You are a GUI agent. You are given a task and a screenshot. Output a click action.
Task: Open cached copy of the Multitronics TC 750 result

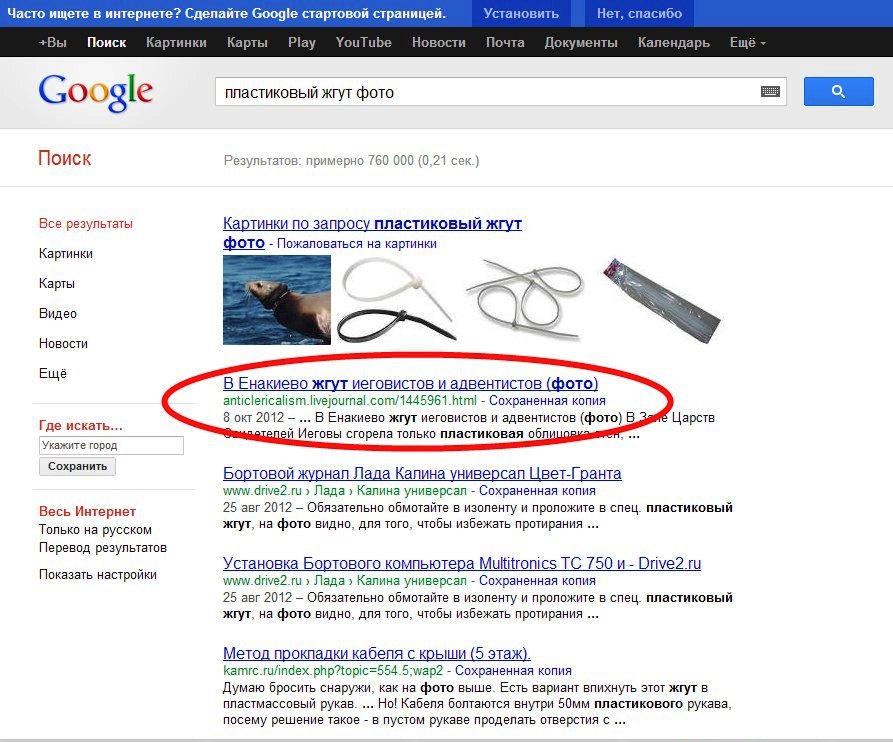537,580
